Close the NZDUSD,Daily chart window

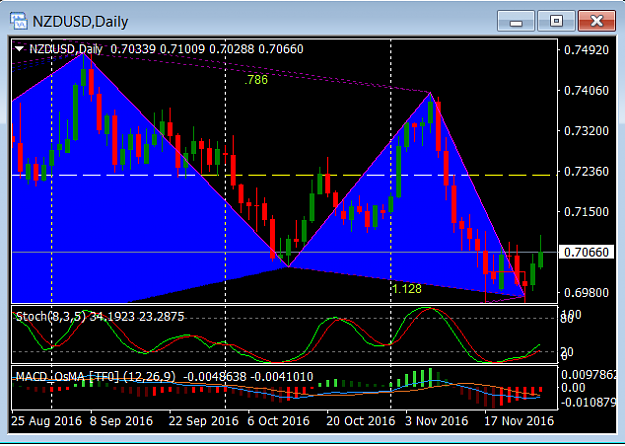(596, 21)
